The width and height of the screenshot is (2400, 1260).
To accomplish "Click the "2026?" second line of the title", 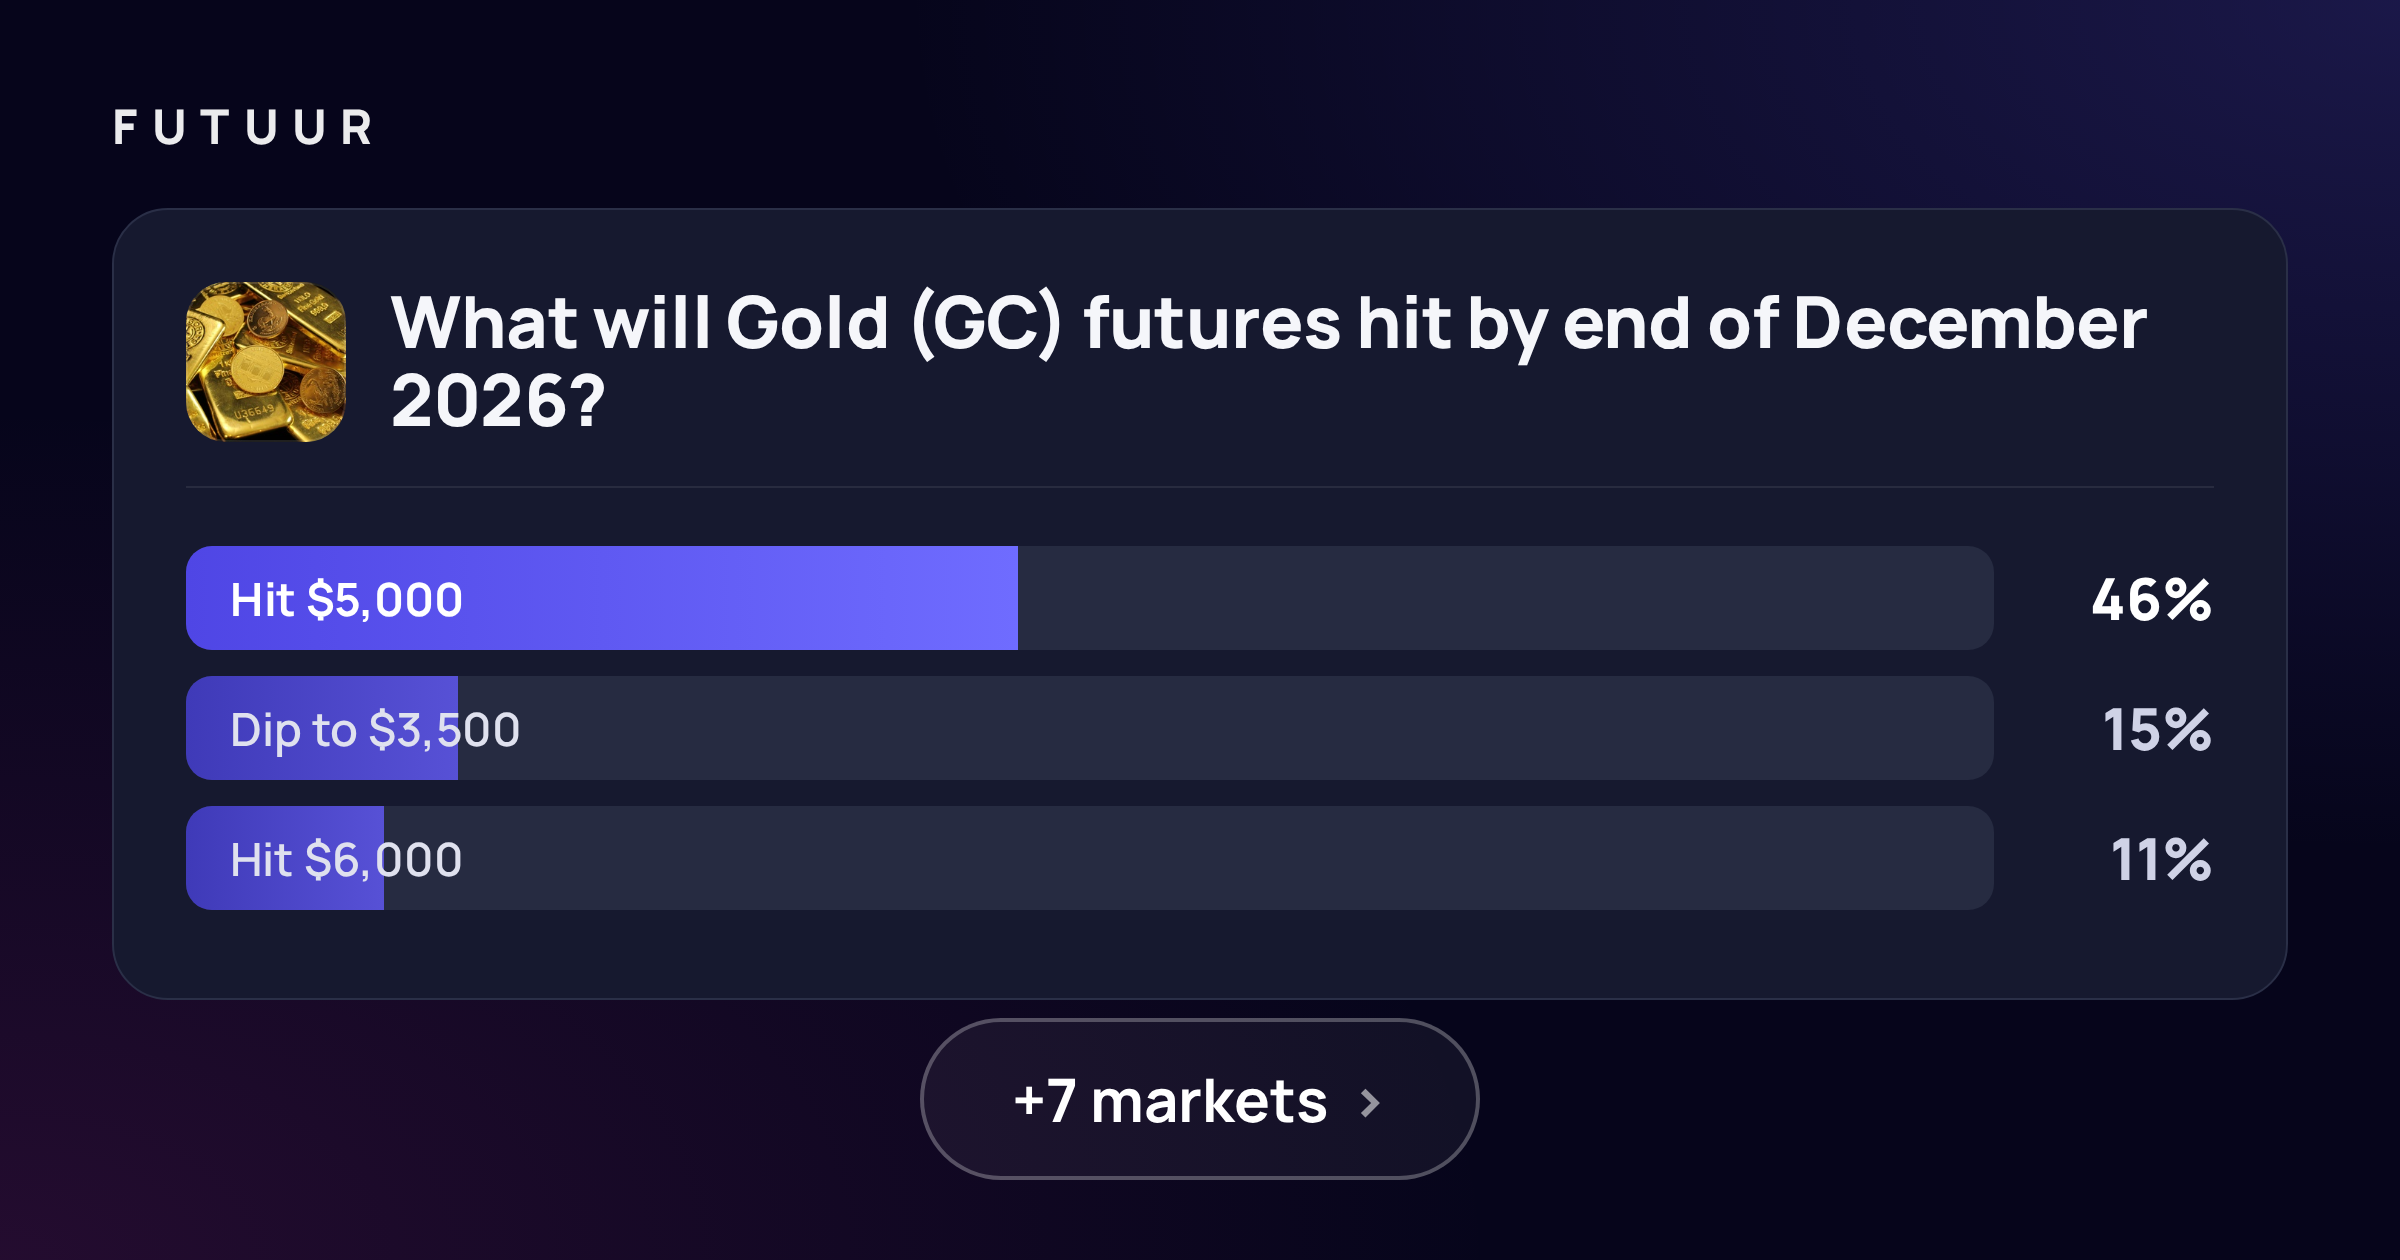I will point(498,402).
